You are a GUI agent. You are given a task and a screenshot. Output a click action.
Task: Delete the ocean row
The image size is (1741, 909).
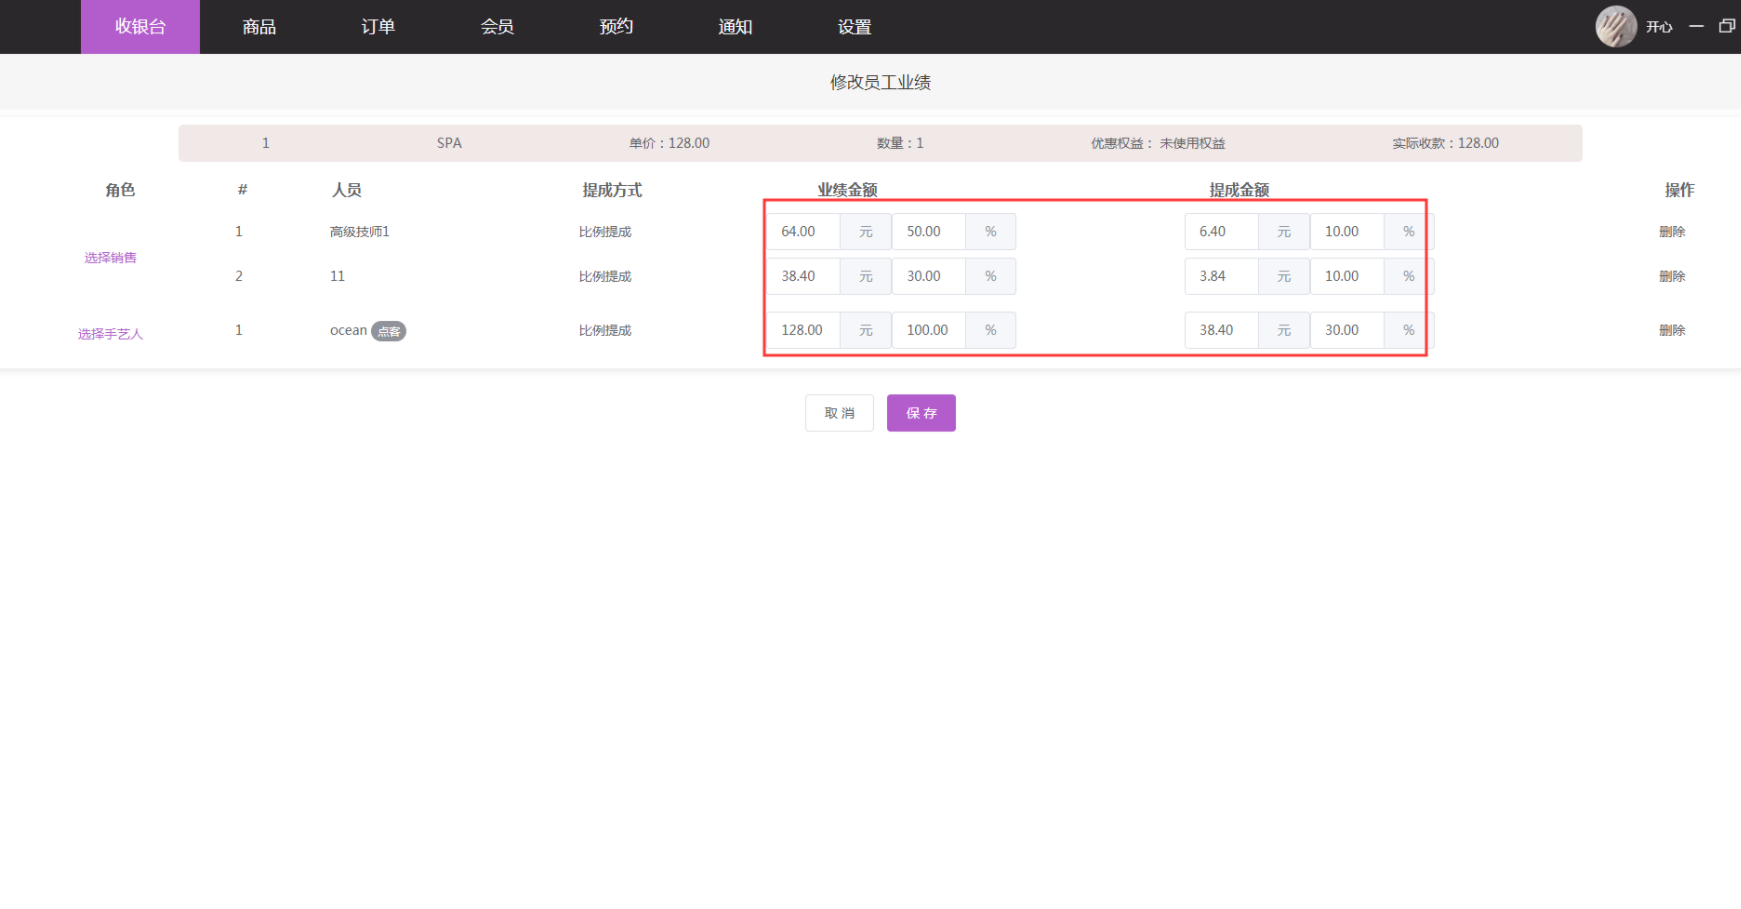1672,331
